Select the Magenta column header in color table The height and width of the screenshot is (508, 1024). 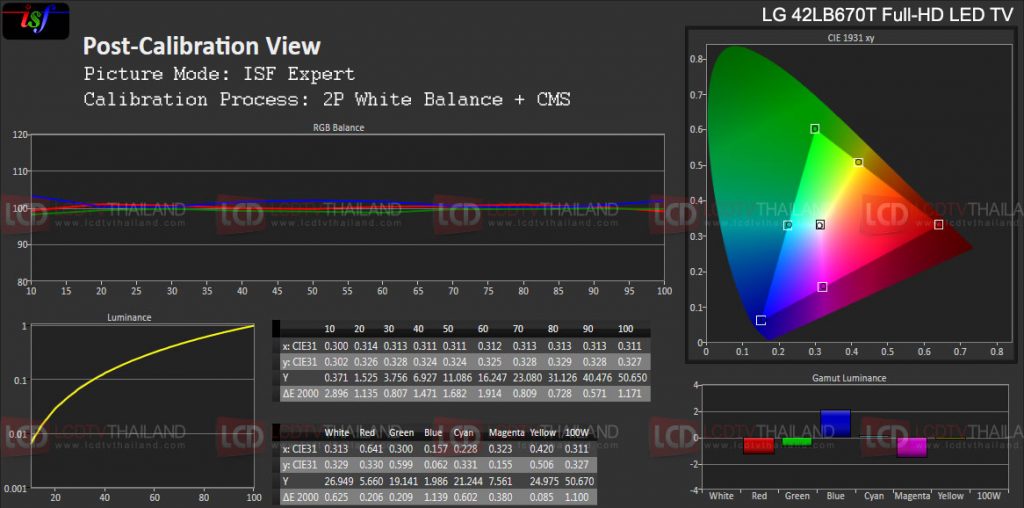(506, 432)
